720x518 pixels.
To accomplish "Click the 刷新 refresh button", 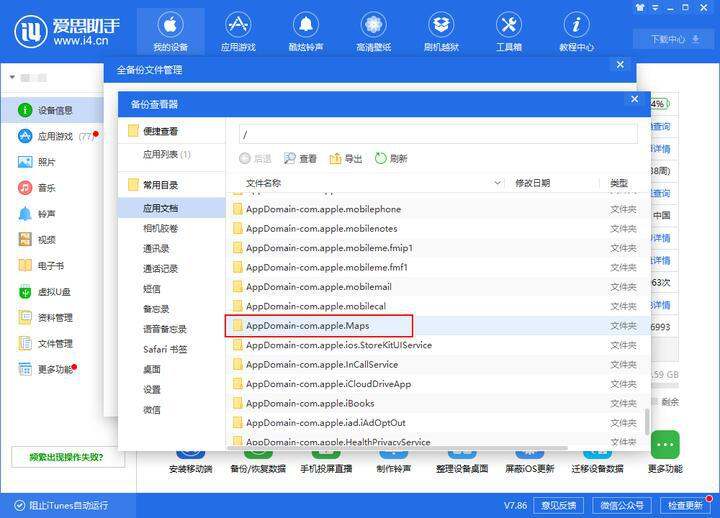I will (391, 159).
